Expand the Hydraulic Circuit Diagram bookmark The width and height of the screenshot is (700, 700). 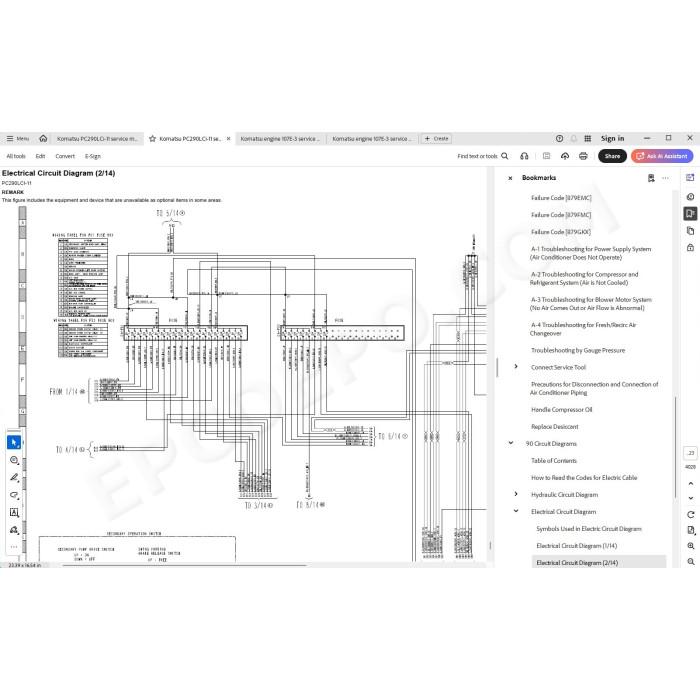coord(516,494)
